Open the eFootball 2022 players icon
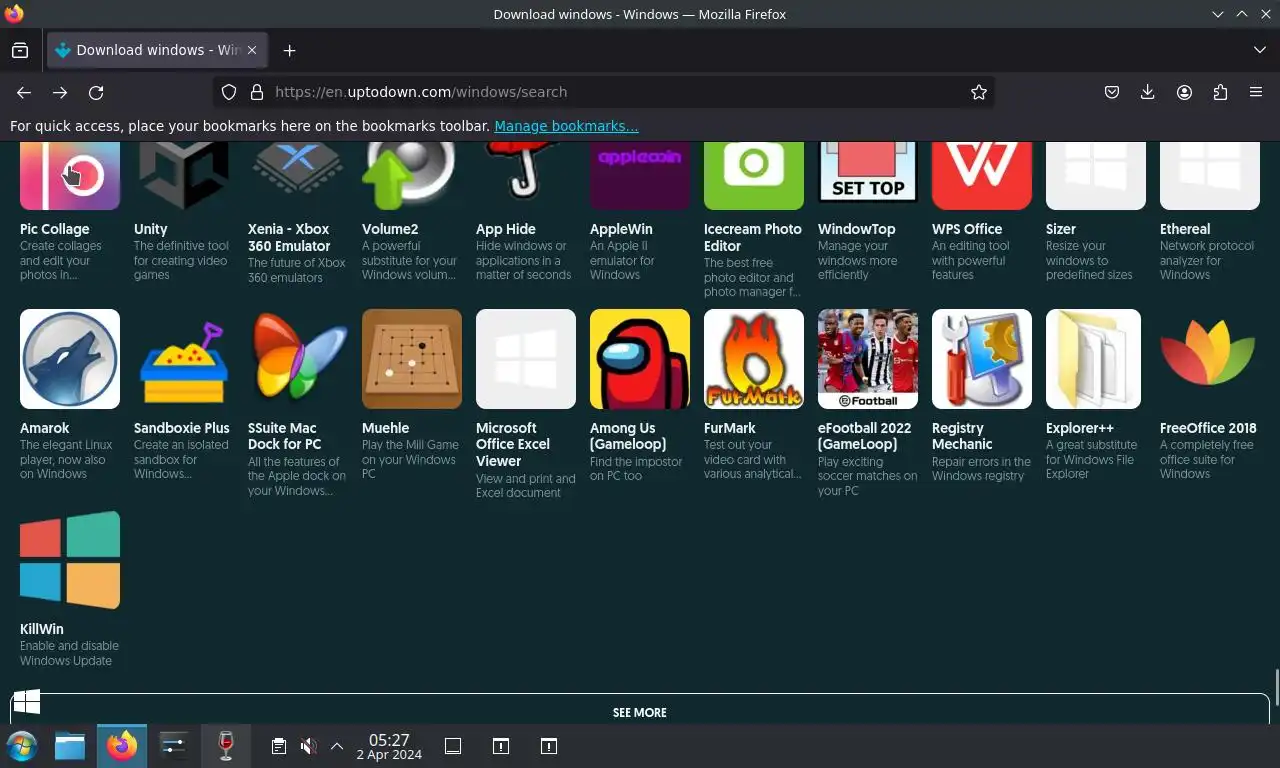This screenshot has height=768, width=1280. coord(868,359)
